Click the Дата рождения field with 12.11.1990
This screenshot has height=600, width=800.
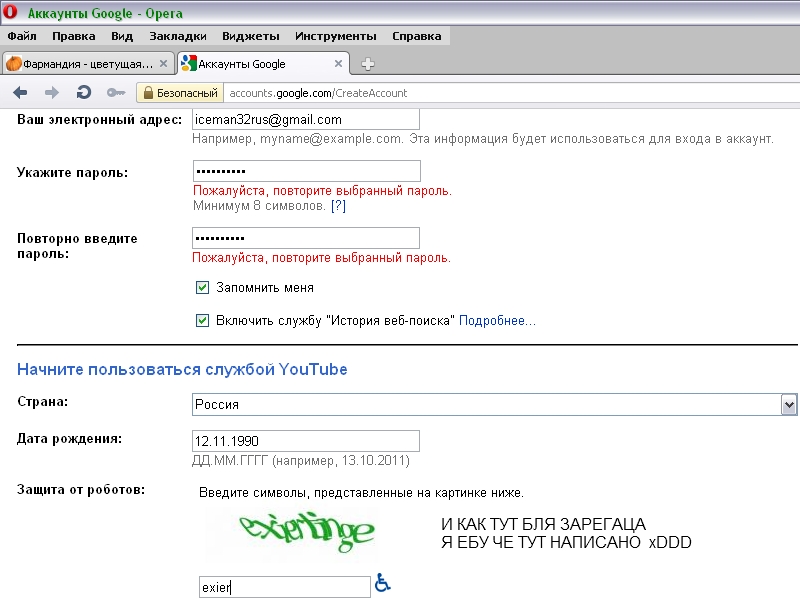tap(306, 441)
